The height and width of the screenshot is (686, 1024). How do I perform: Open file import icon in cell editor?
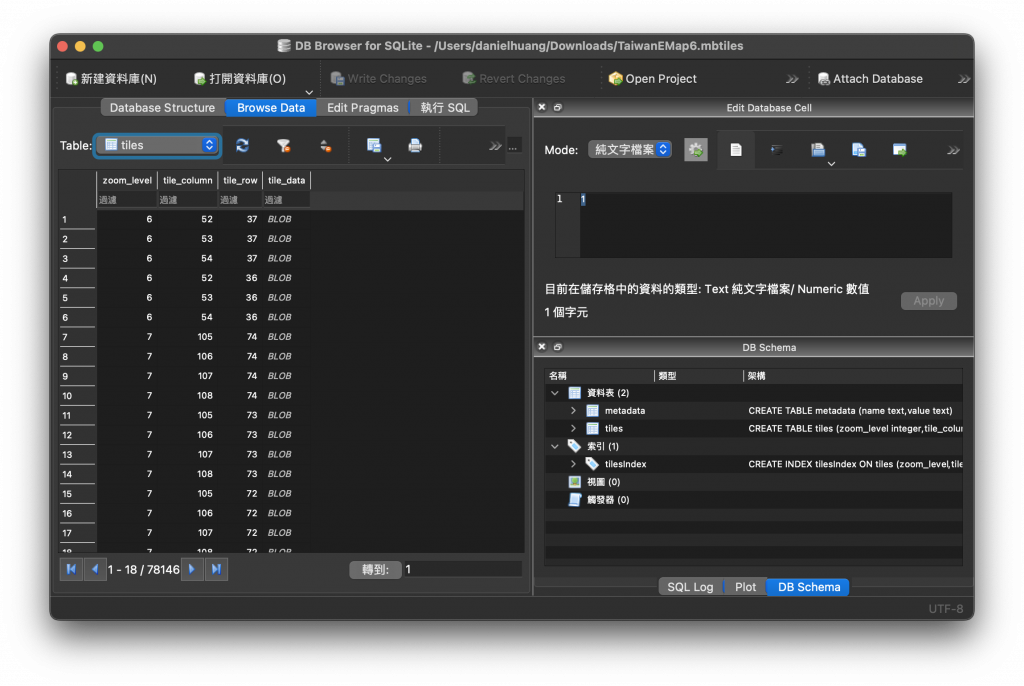pyautogui.click(x=818, y=150)
